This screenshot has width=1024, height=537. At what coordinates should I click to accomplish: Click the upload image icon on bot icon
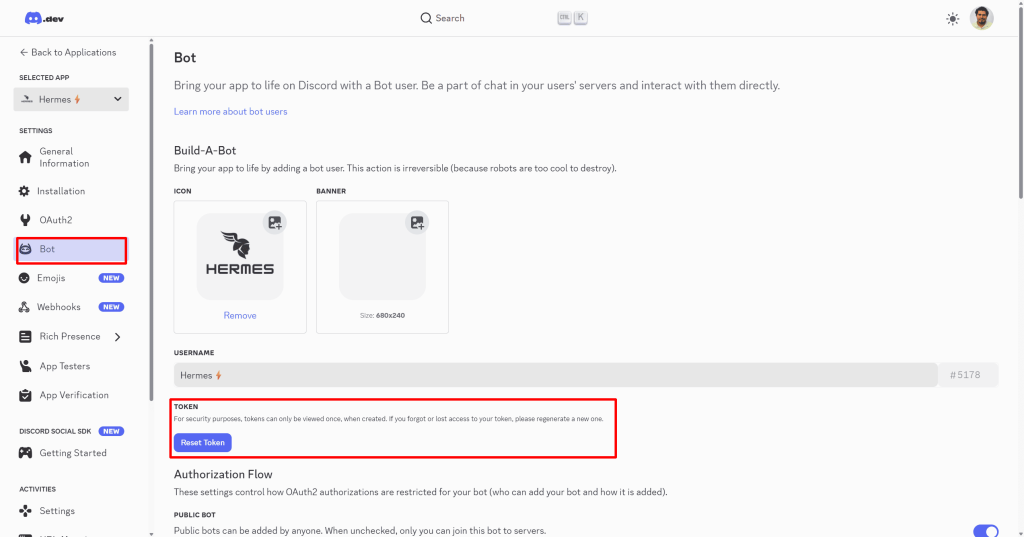point(274,223)
